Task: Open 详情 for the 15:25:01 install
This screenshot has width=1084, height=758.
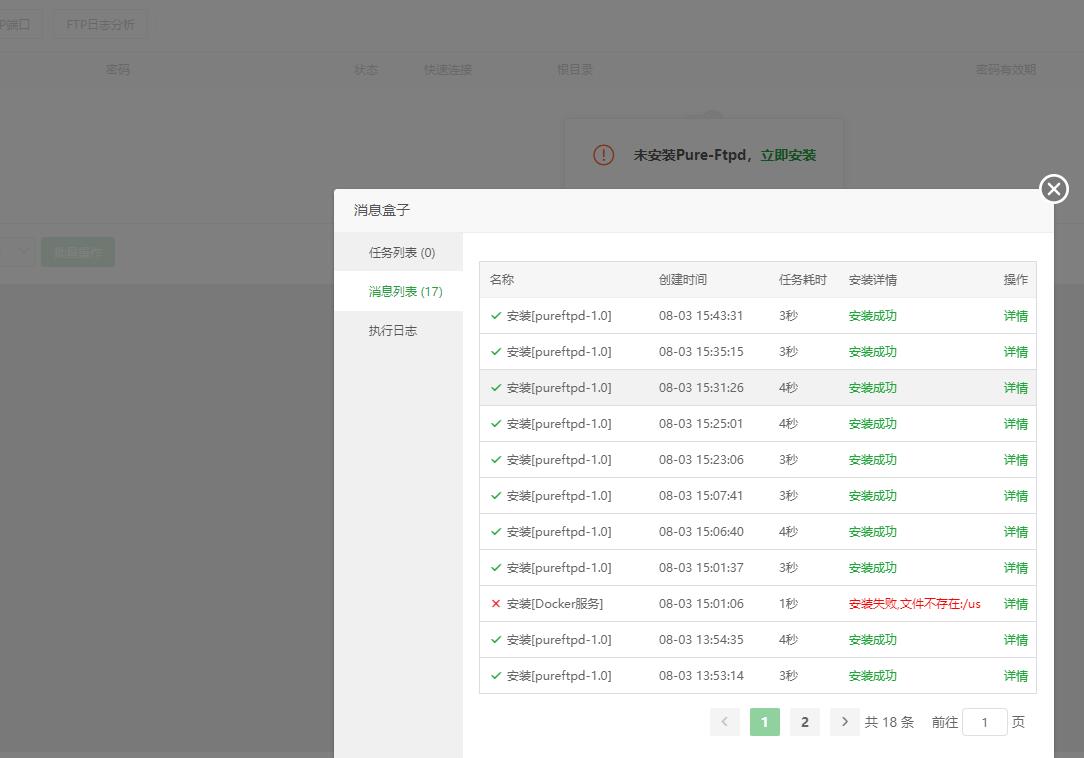Action: (x=1016, y=424)
